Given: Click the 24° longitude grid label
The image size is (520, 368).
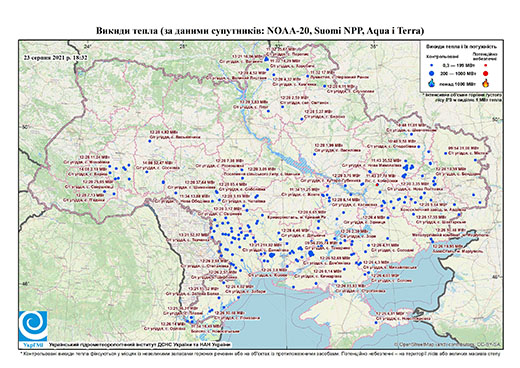Looking at the screenshot, I should pos(88,46).
